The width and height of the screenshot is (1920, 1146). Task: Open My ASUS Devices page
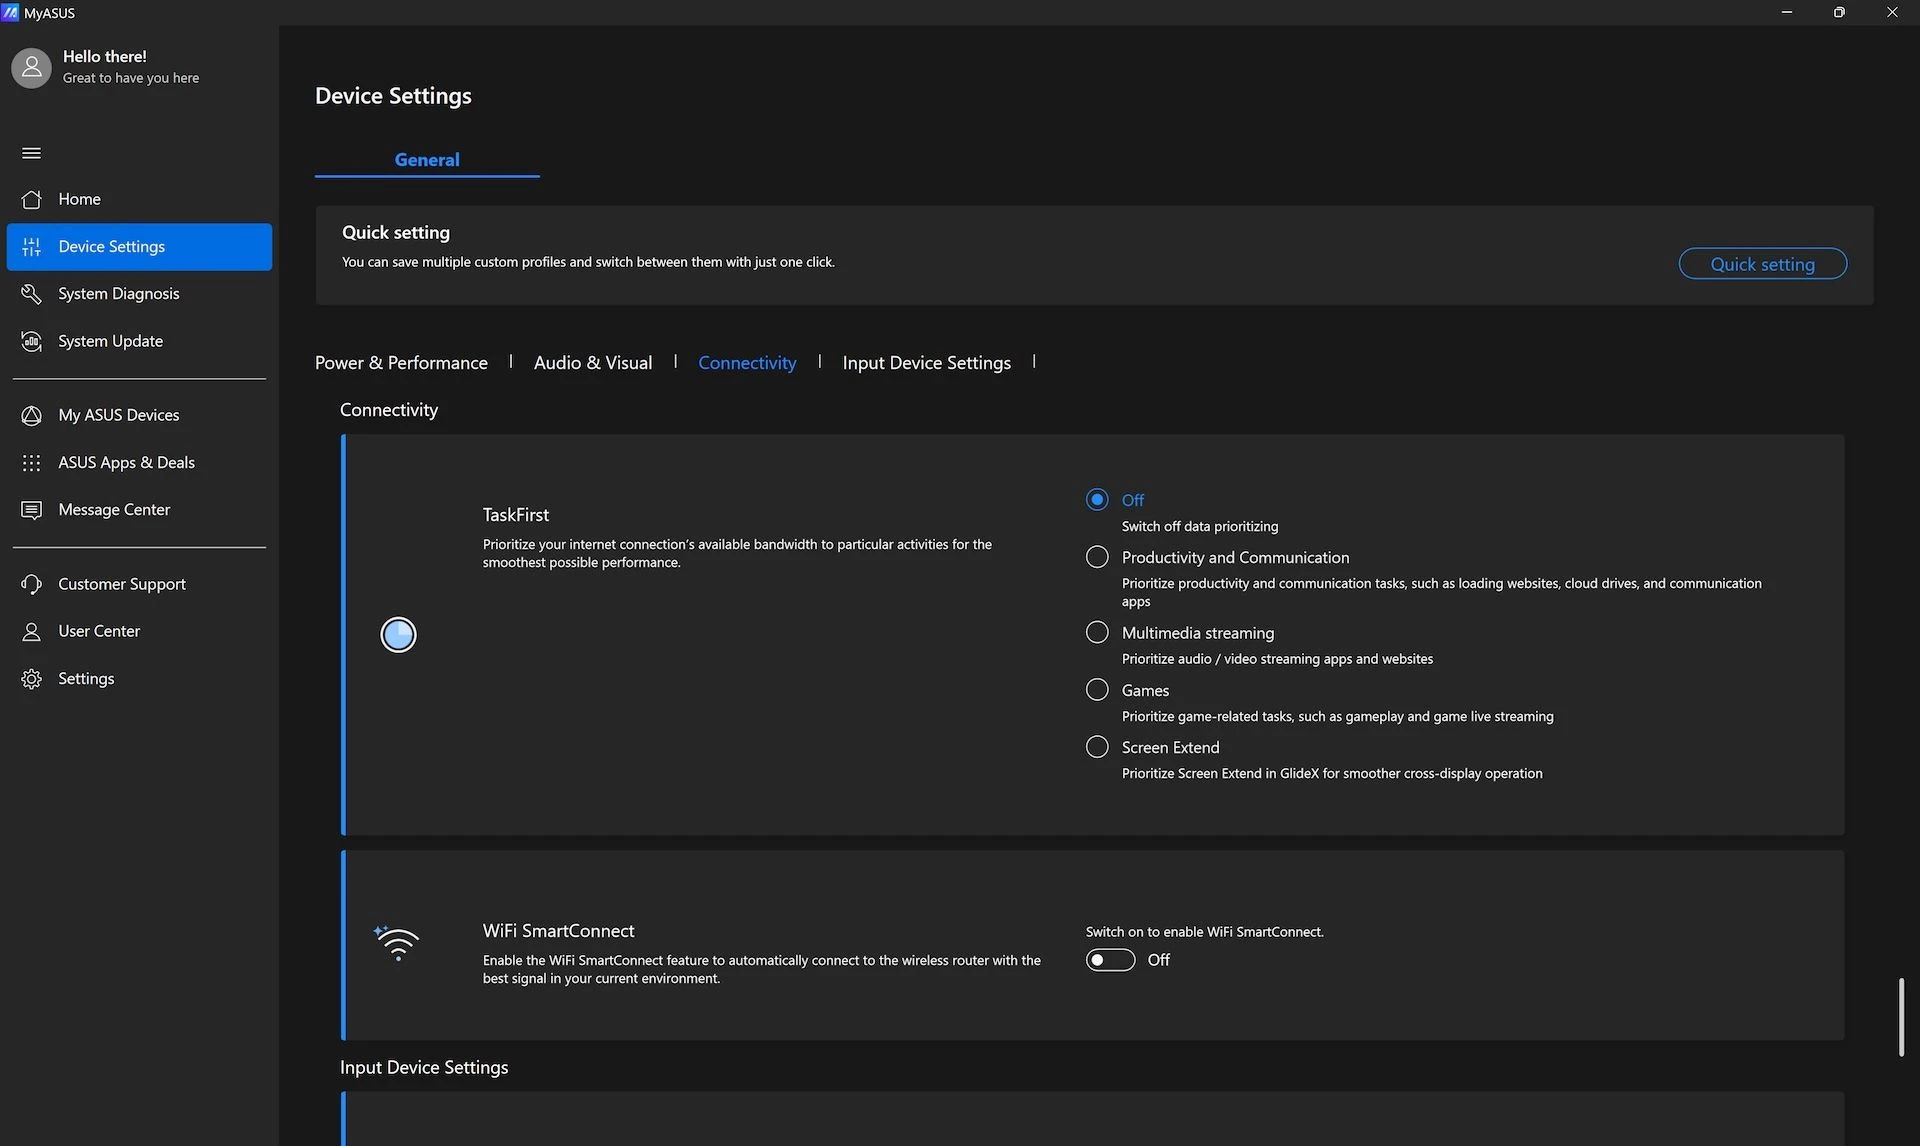point(139,415)
